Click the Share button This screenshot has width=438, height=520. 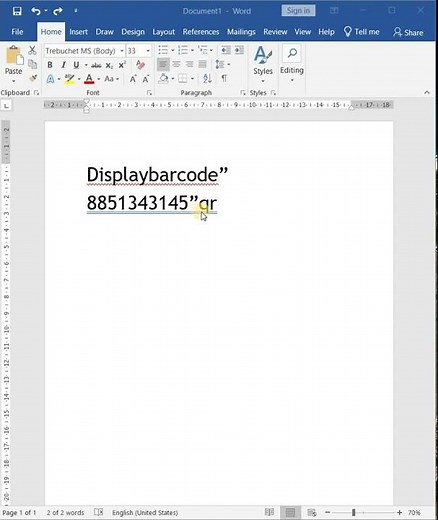click(408, 32)
